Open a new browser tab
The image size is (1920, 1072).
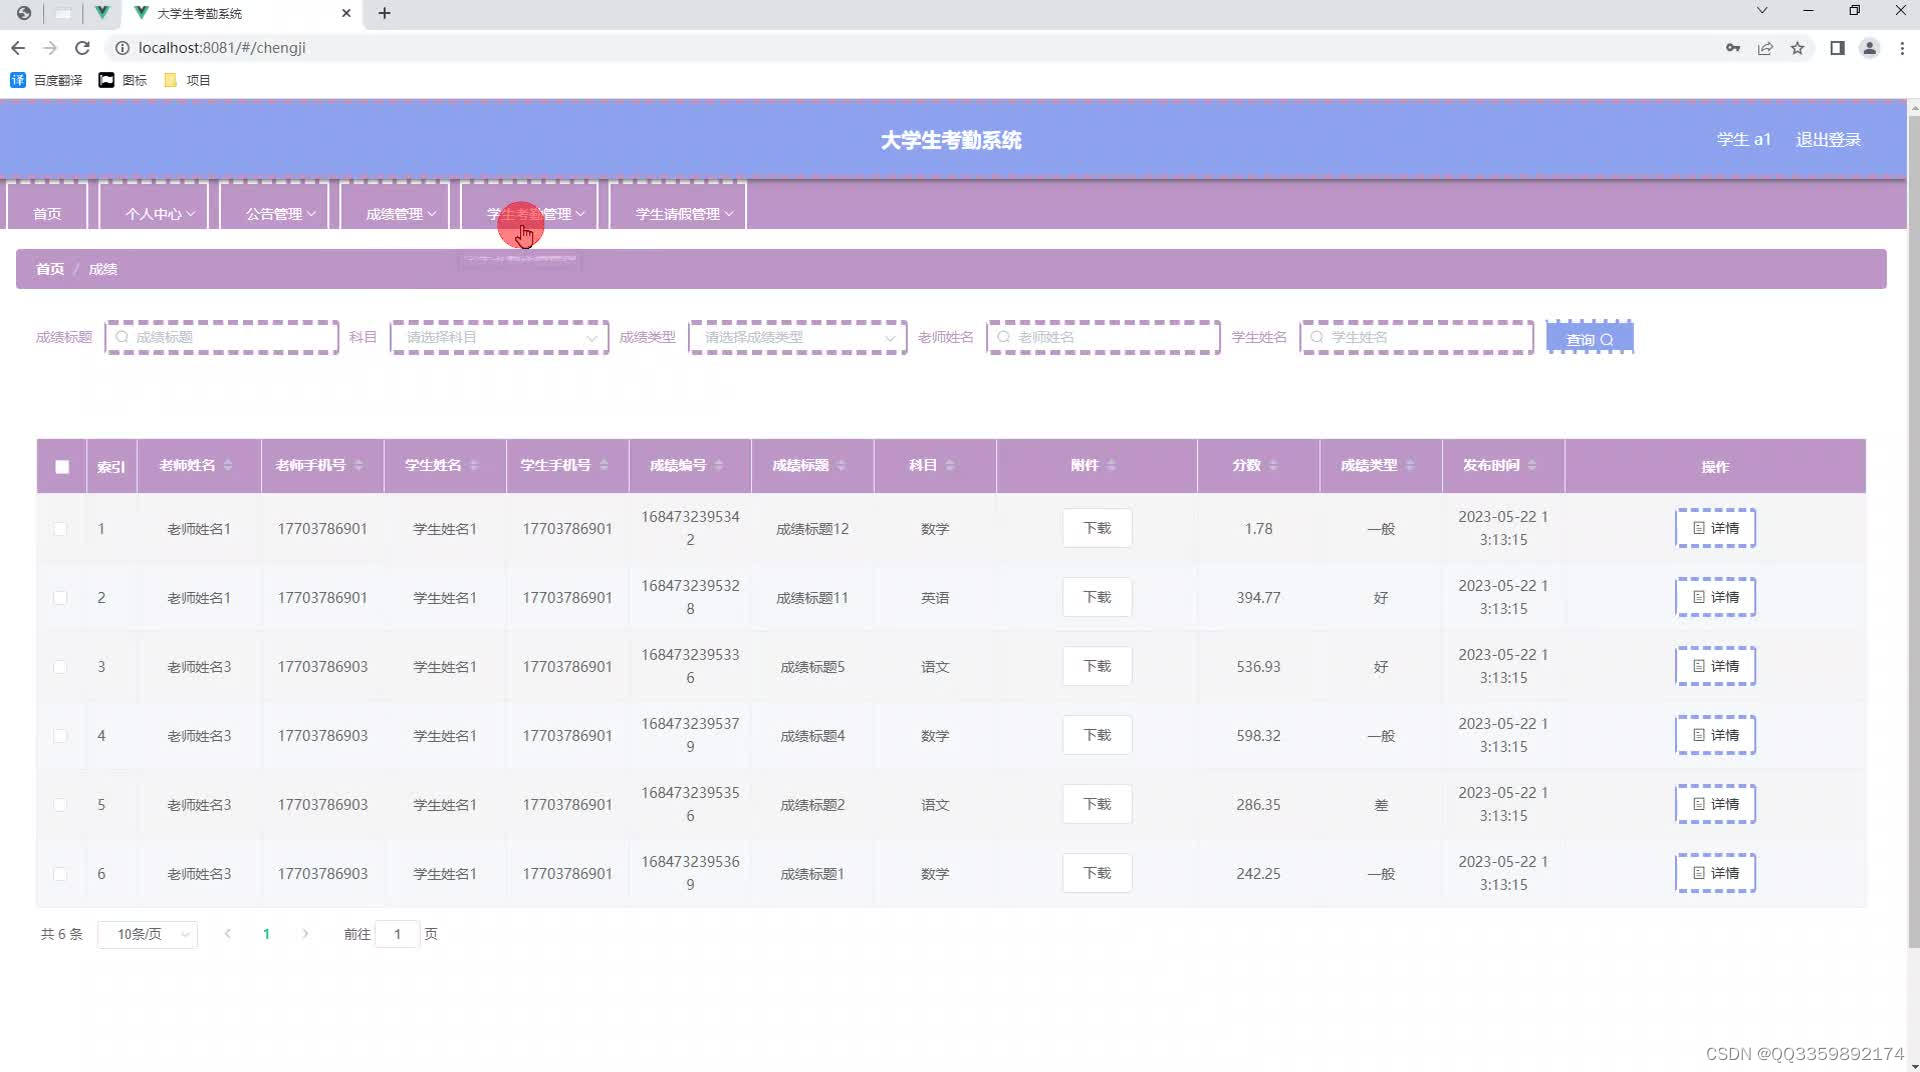[x=384, y=13]
